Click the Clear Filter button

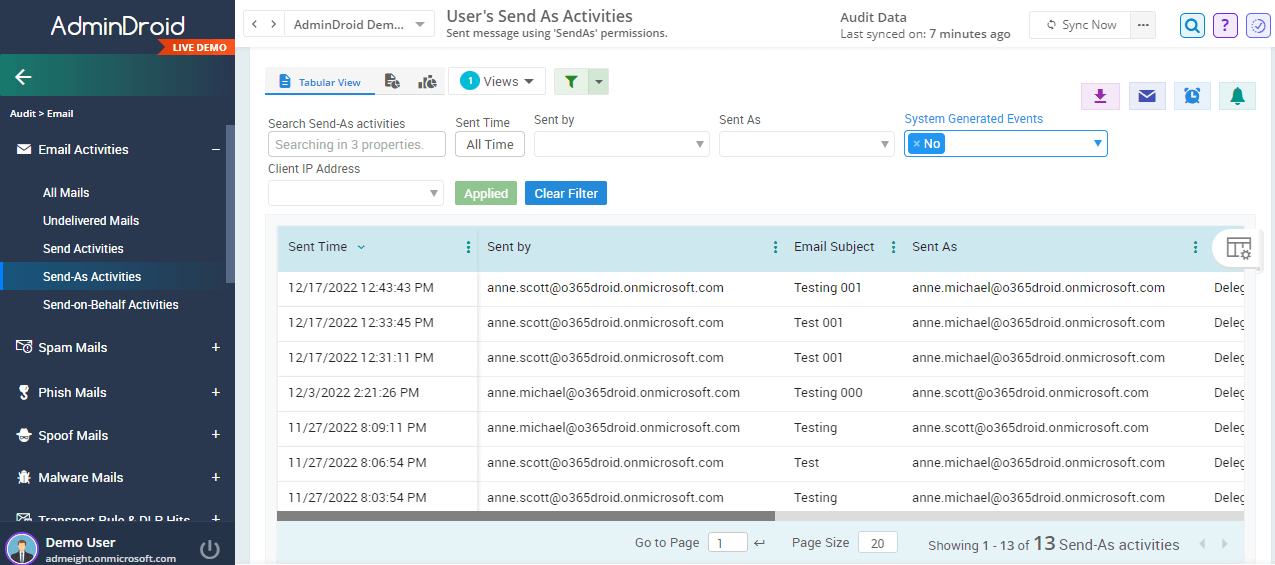coord(565,193)
